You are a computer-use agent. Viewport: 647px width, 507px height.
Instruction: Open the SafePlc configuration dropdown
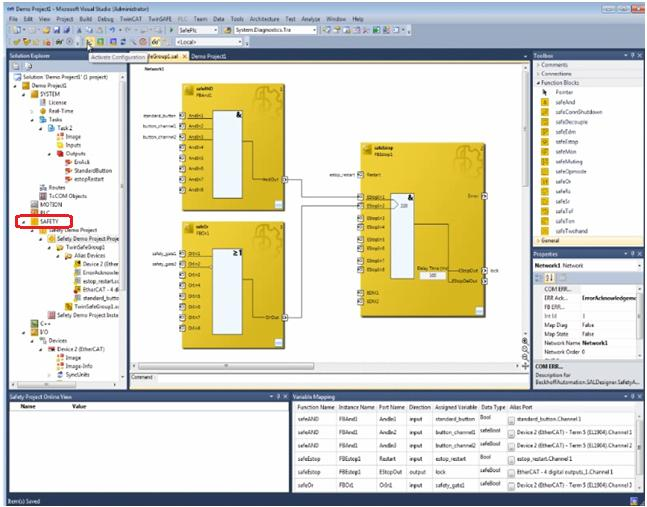coord(215,30)
